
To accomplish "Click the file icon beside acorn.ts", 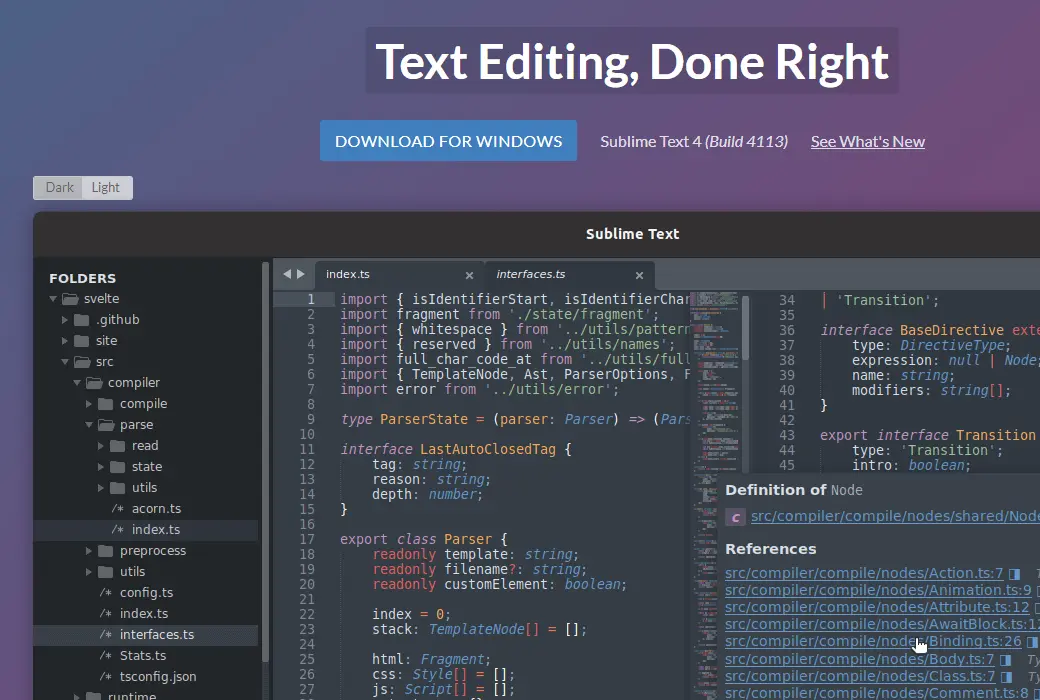I will tap(117, 509).
